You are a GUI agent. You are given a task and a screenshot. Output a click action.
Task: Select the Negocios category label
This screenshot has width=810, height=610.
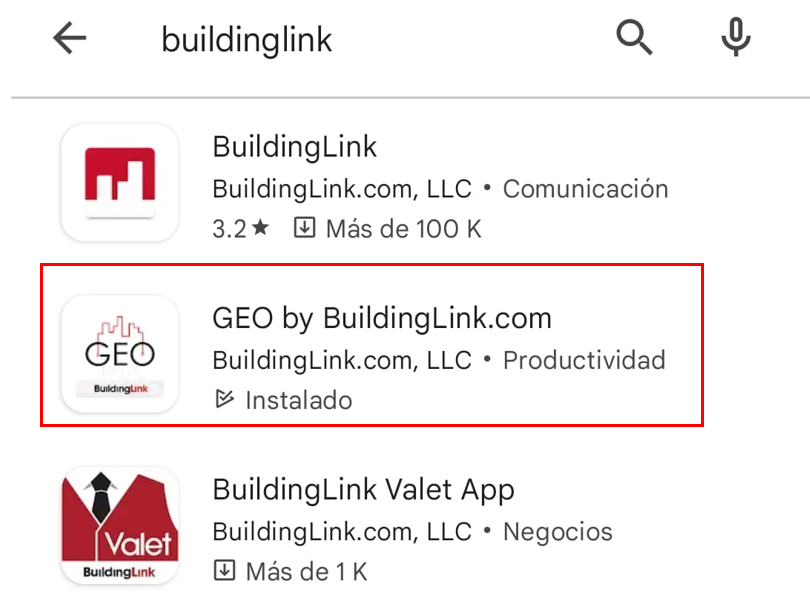tap(558, 531)
